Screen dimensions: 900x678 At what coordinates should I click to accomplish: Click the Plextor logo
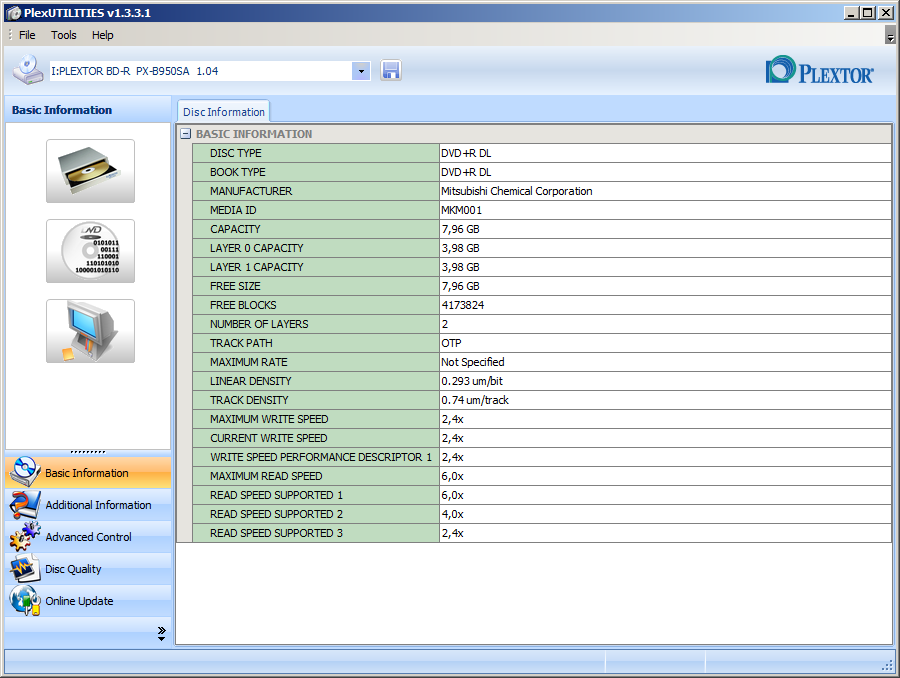click(x=820, y=70)
